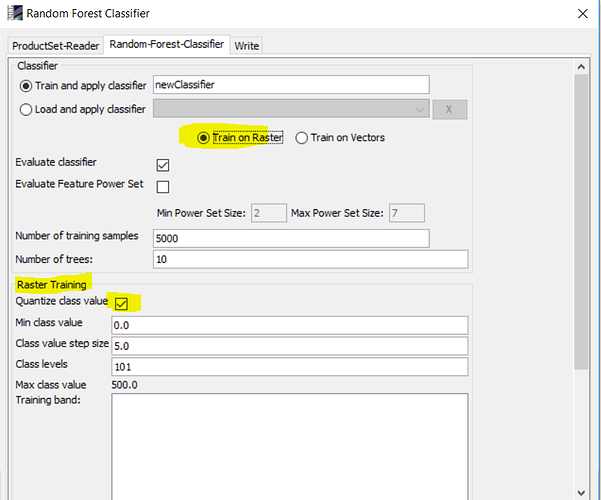601x500 pixels.
Task: Open the Write tab
Action: [x=246, y=46]
